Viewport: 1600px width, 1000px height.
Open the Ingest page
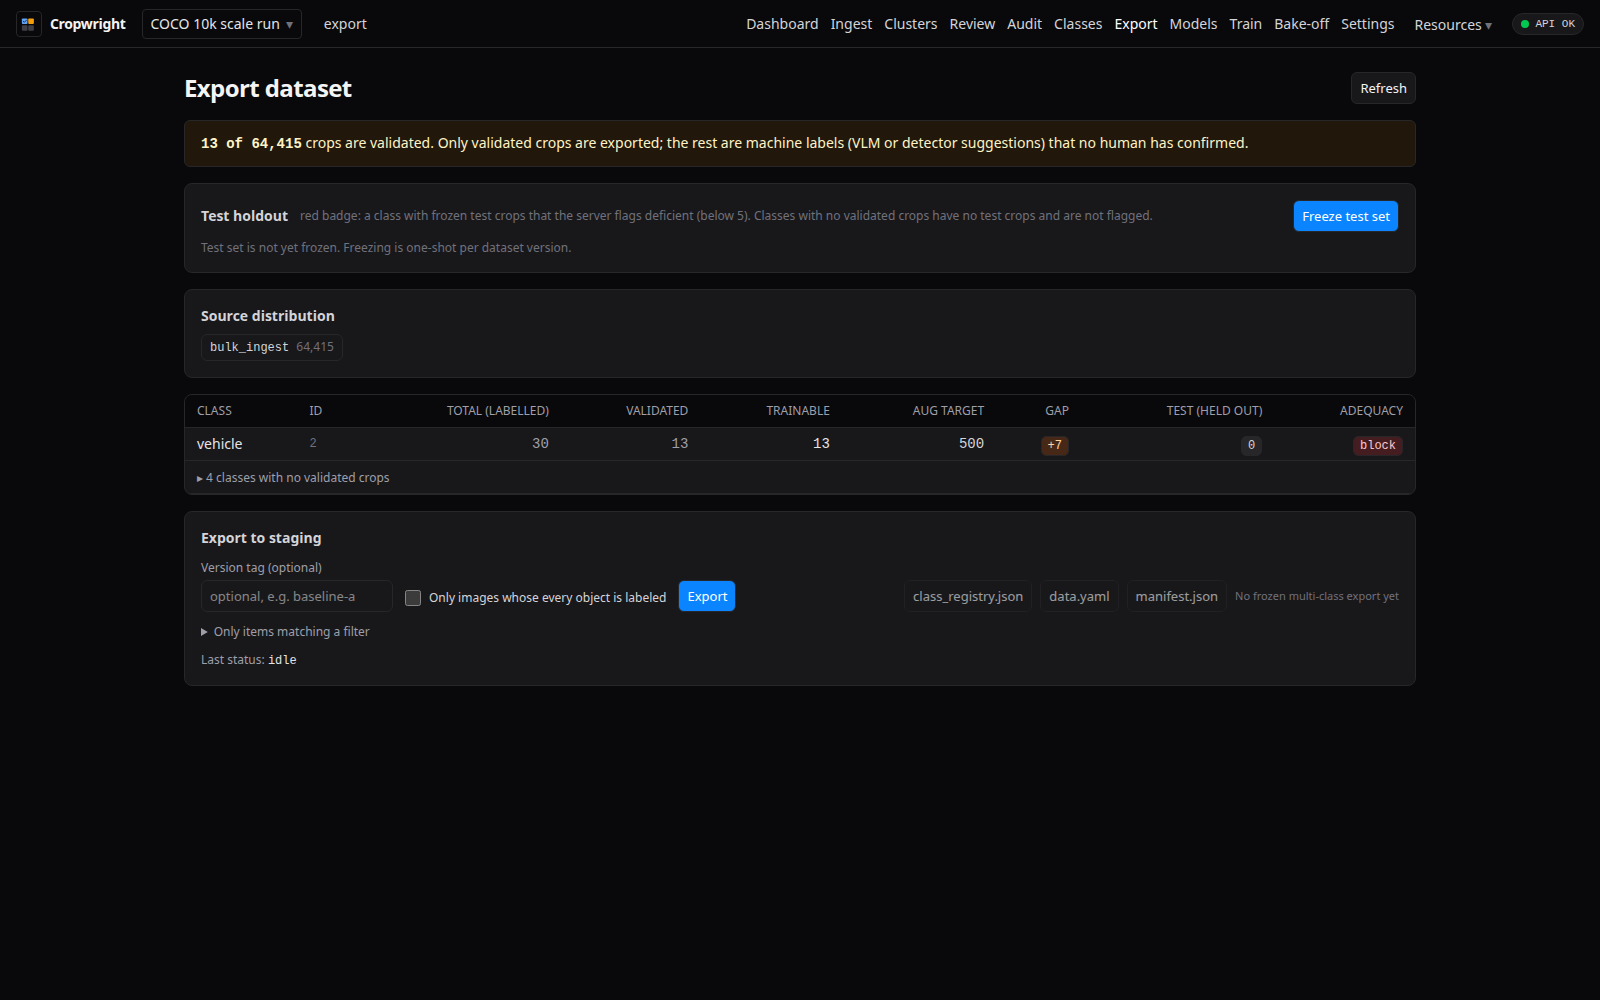(x=851, y=24)
